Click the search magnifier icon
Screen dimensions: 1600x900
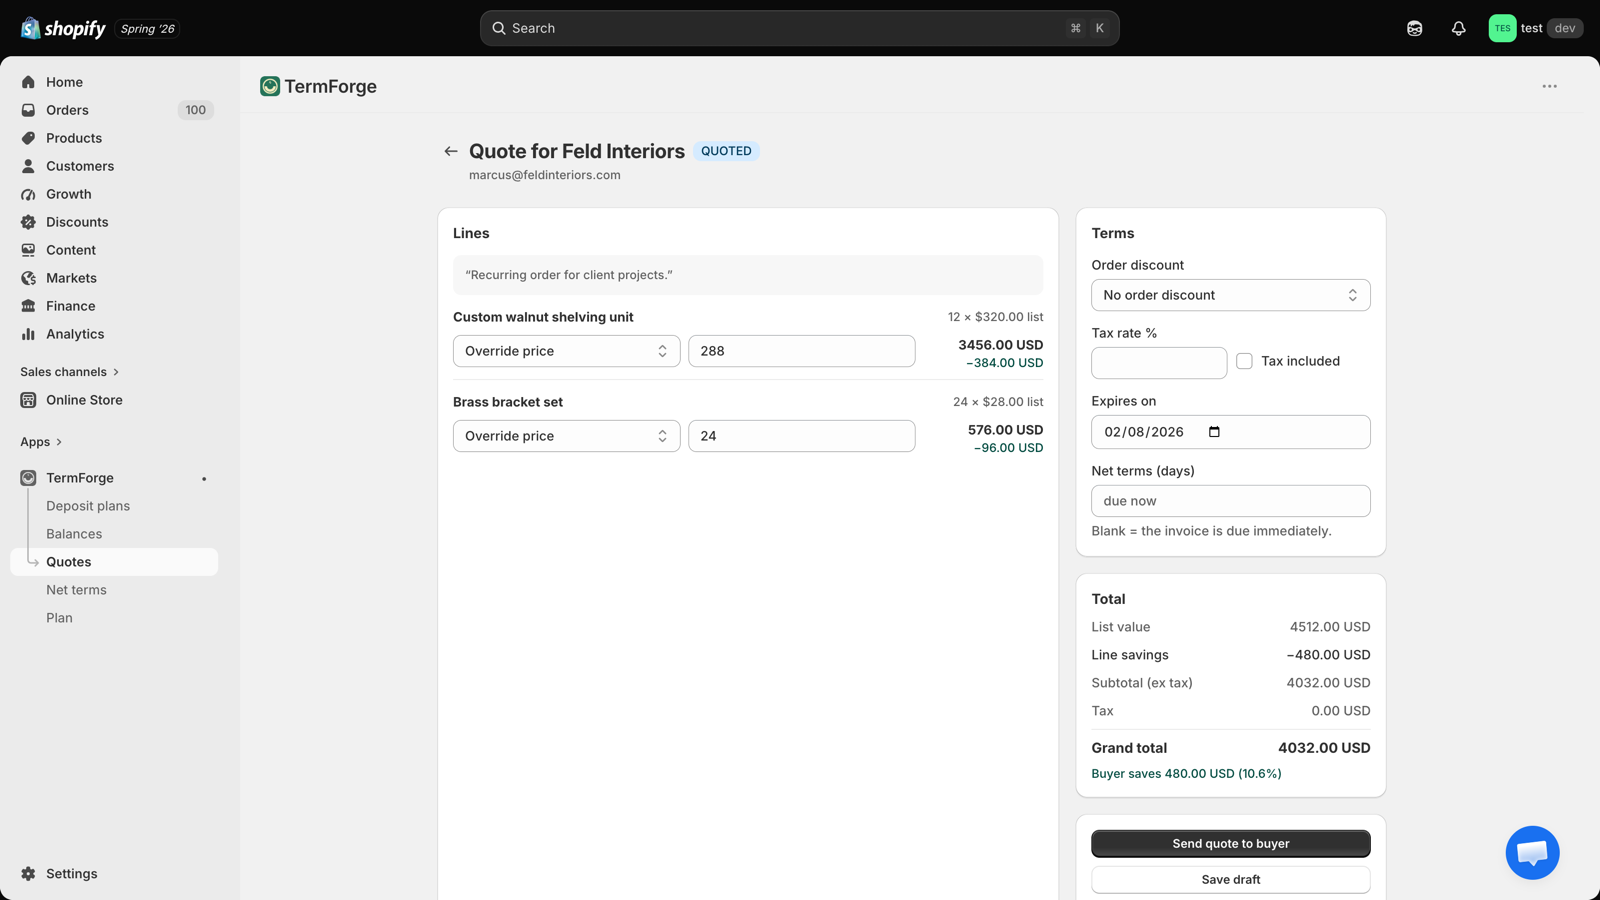pyautogui.click(x=498, y=28)
